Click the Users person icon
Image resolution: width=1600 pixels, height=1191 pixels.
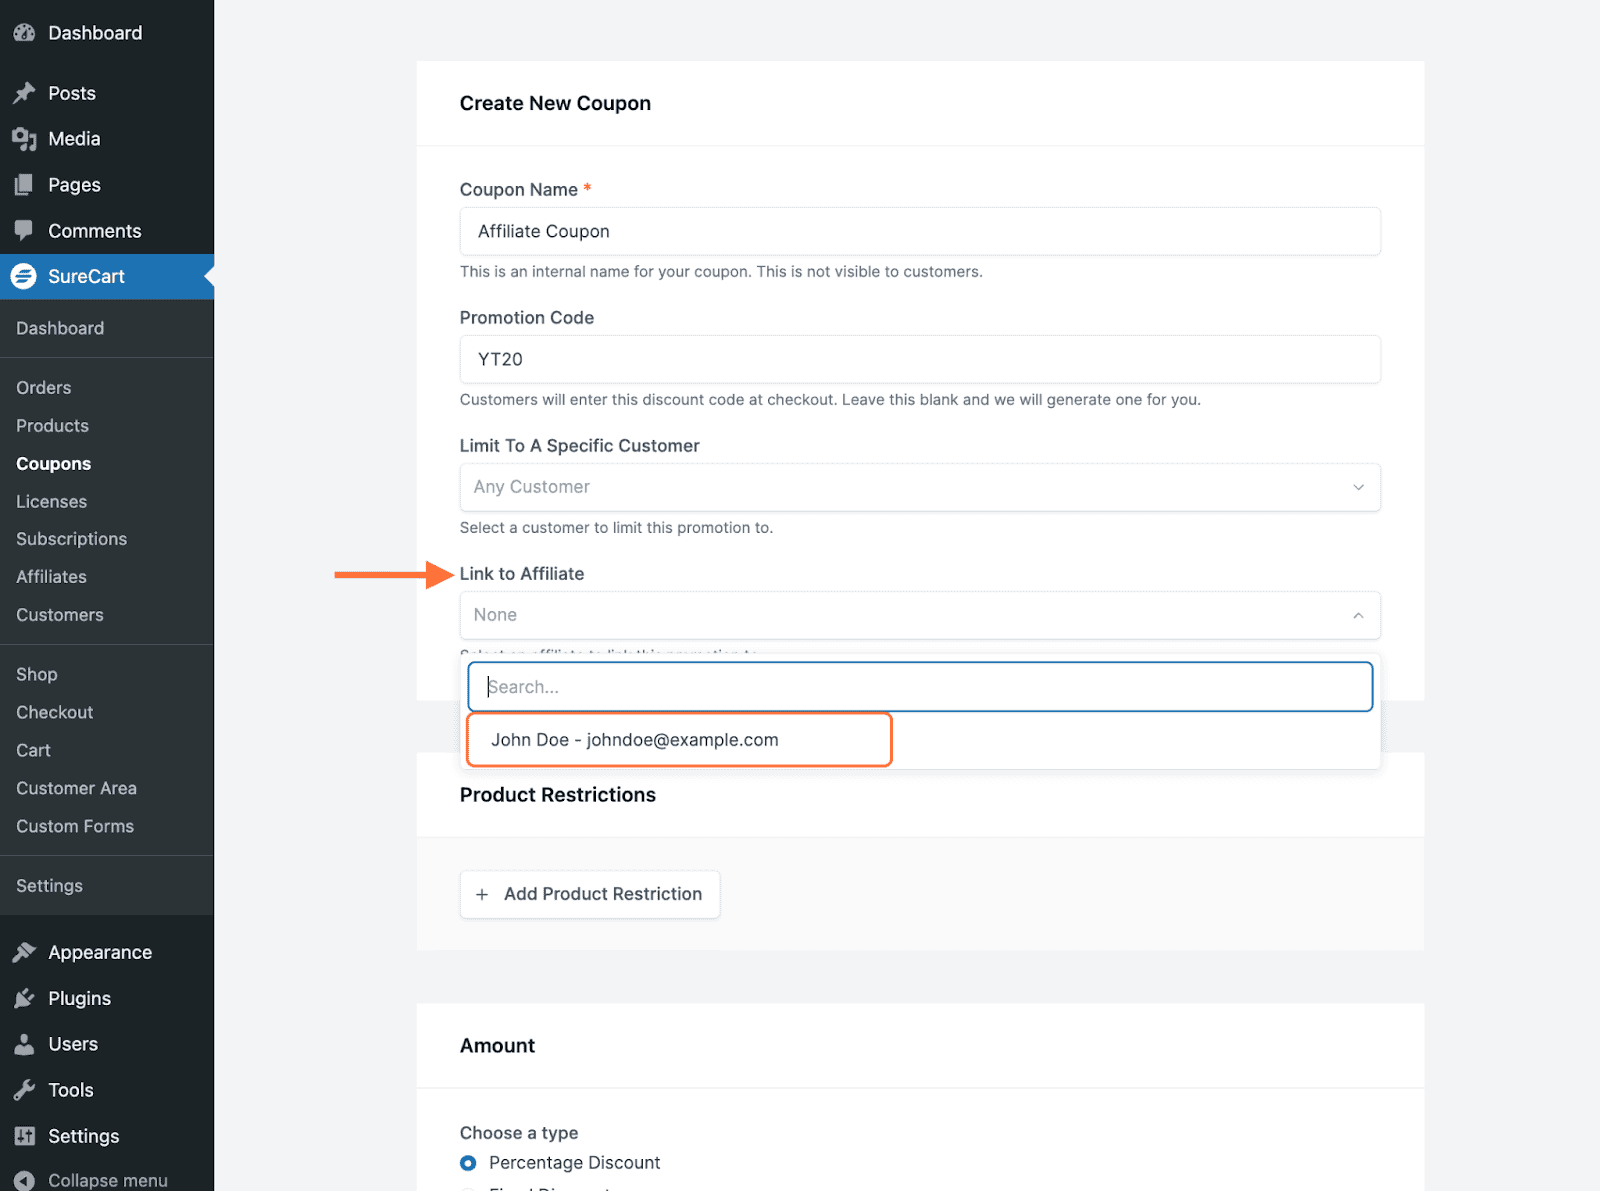[24, 1044]
